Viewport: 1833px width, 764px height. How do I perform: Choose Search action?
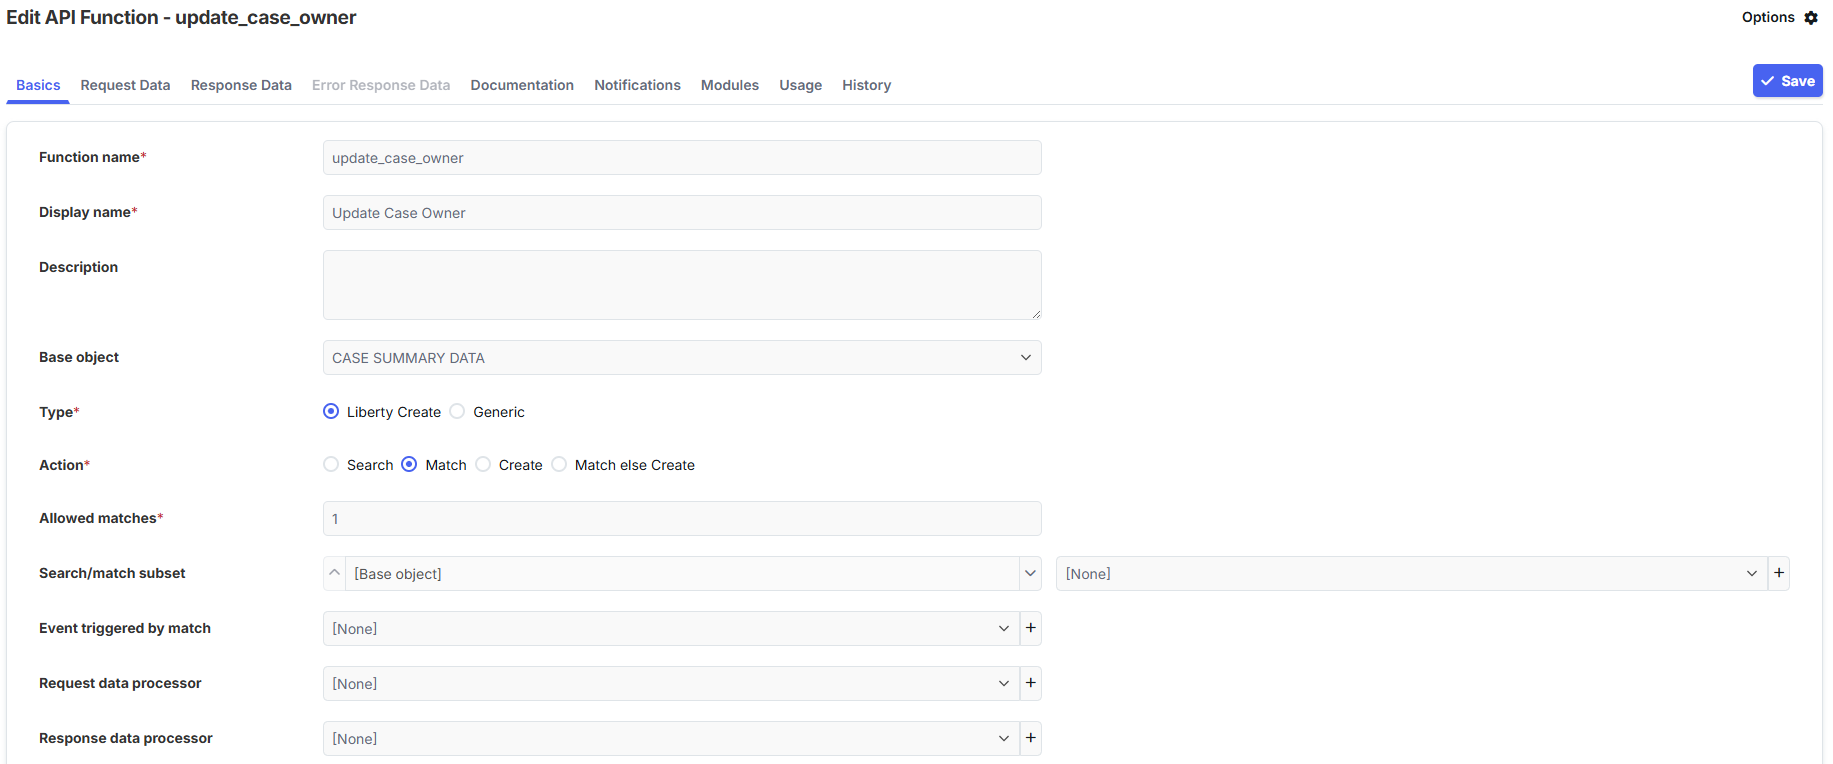point(331,464)
